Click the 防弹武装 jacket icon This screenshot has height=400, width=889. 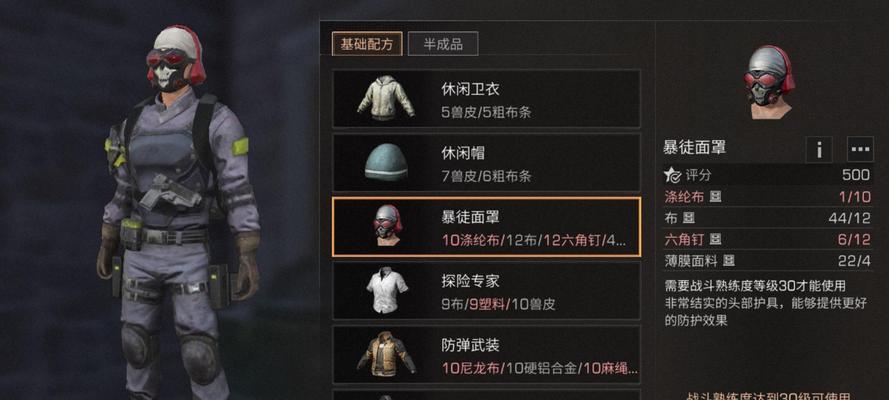[386, 354]
